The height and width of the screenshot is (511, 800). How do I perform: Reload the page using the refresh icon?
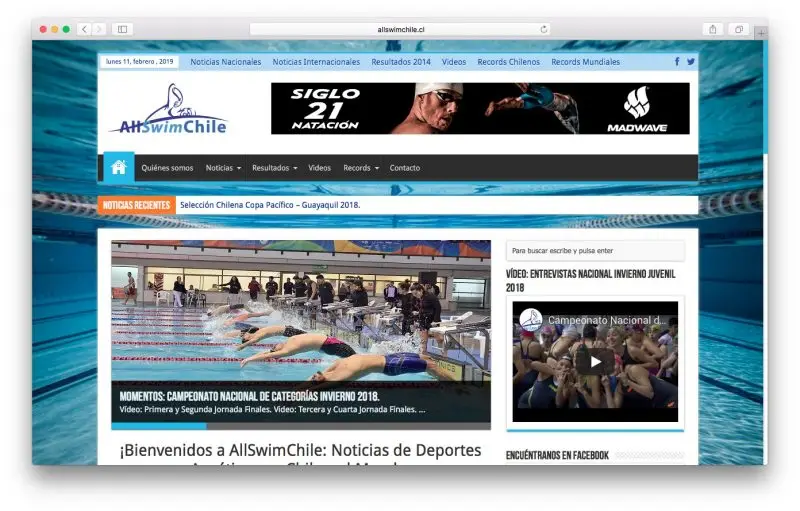pyautogui.click(x=544, y=30)
